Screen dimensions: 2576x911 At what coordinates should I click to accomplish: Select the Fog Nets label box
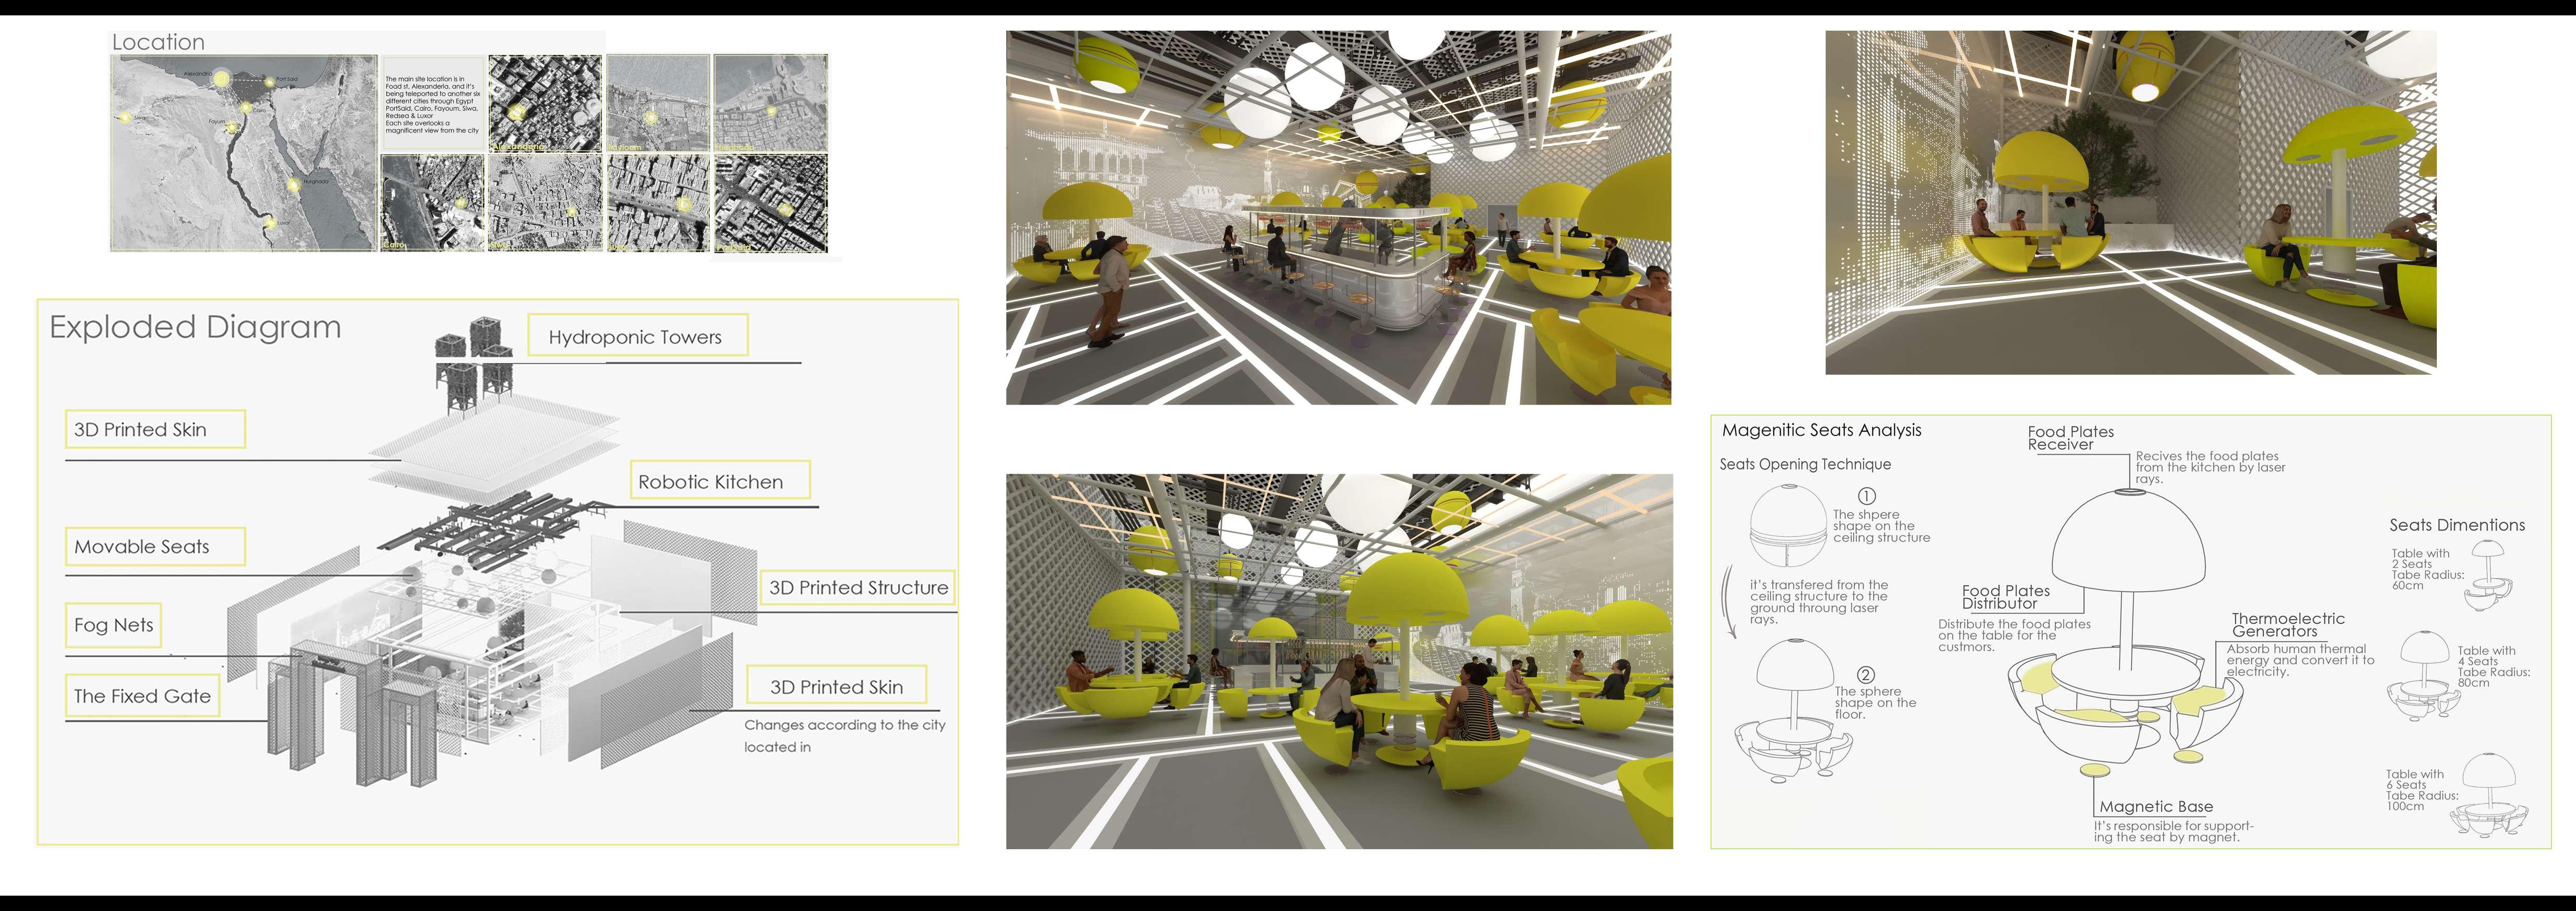113,625
